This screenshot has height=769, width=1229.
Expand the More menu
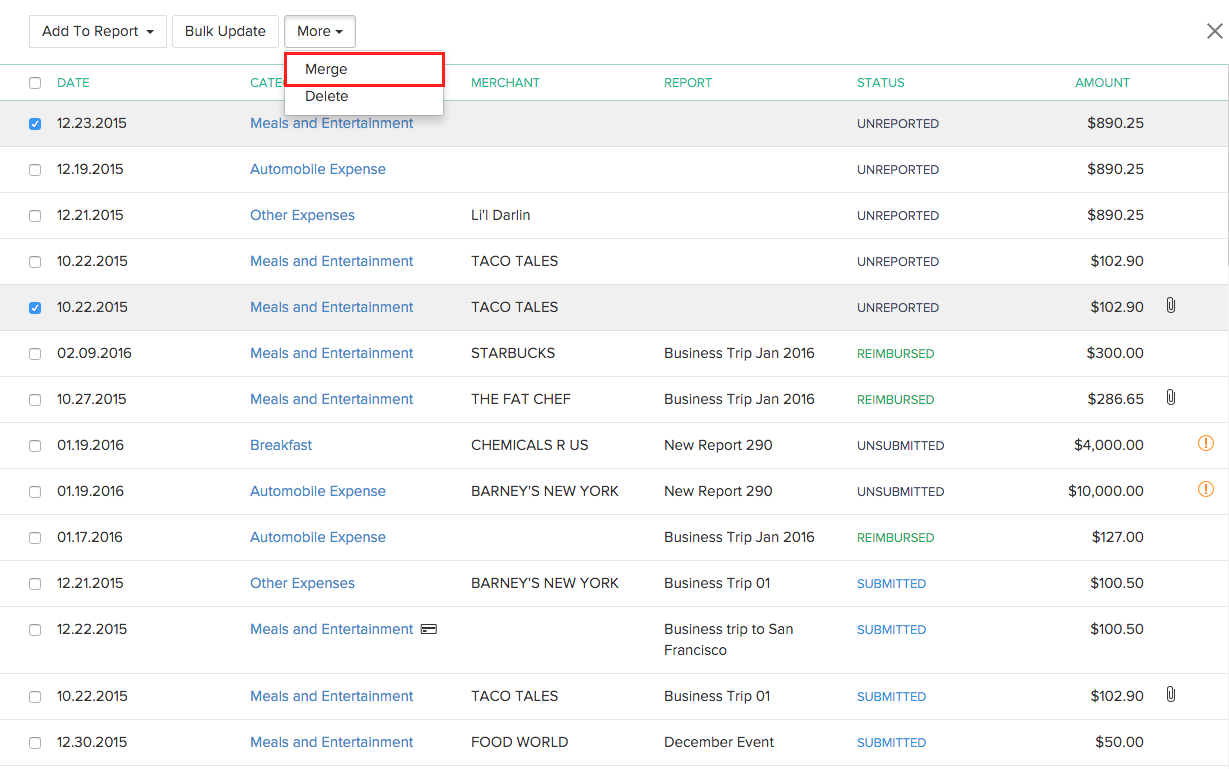319,31
